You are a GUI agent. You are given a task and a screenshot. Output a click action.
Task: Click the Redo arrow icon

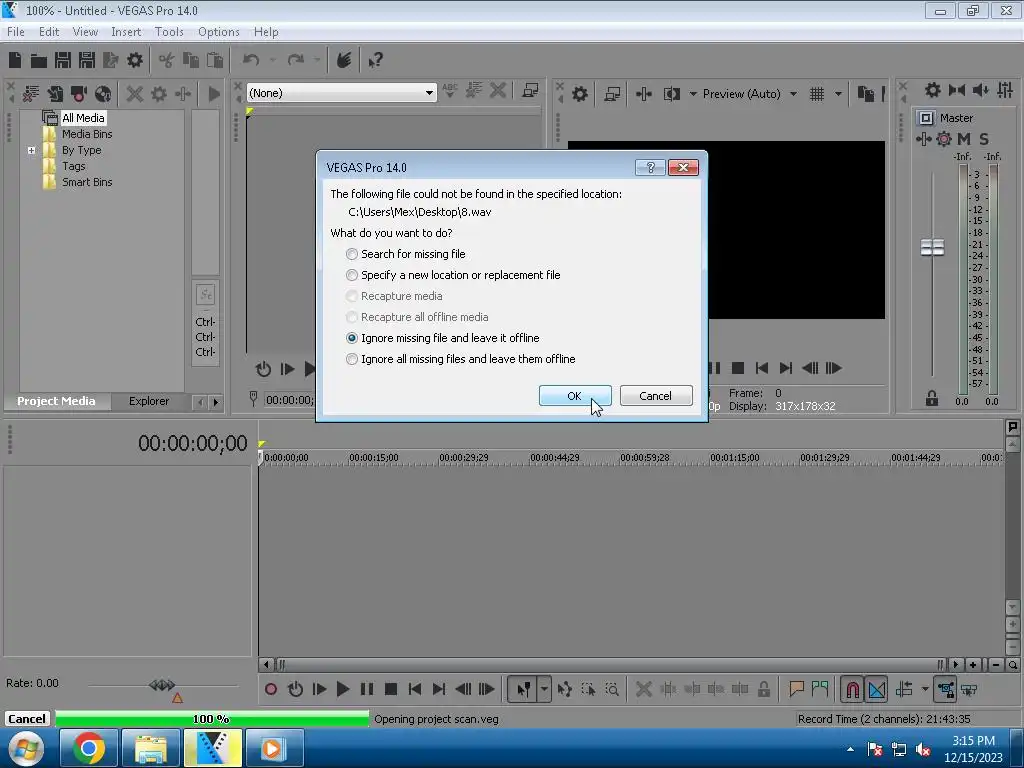click(x=296, y=61)
